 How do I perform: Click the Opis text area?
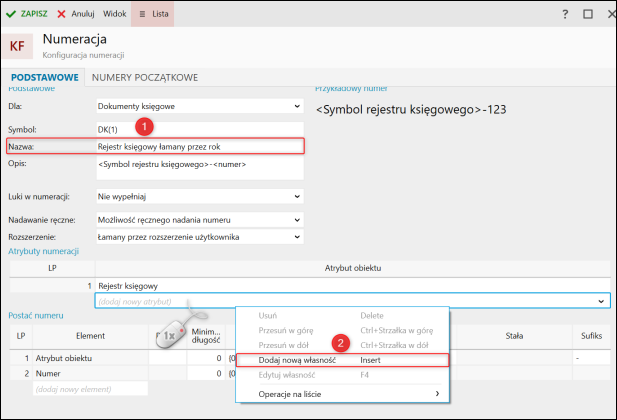pos(200,168)
